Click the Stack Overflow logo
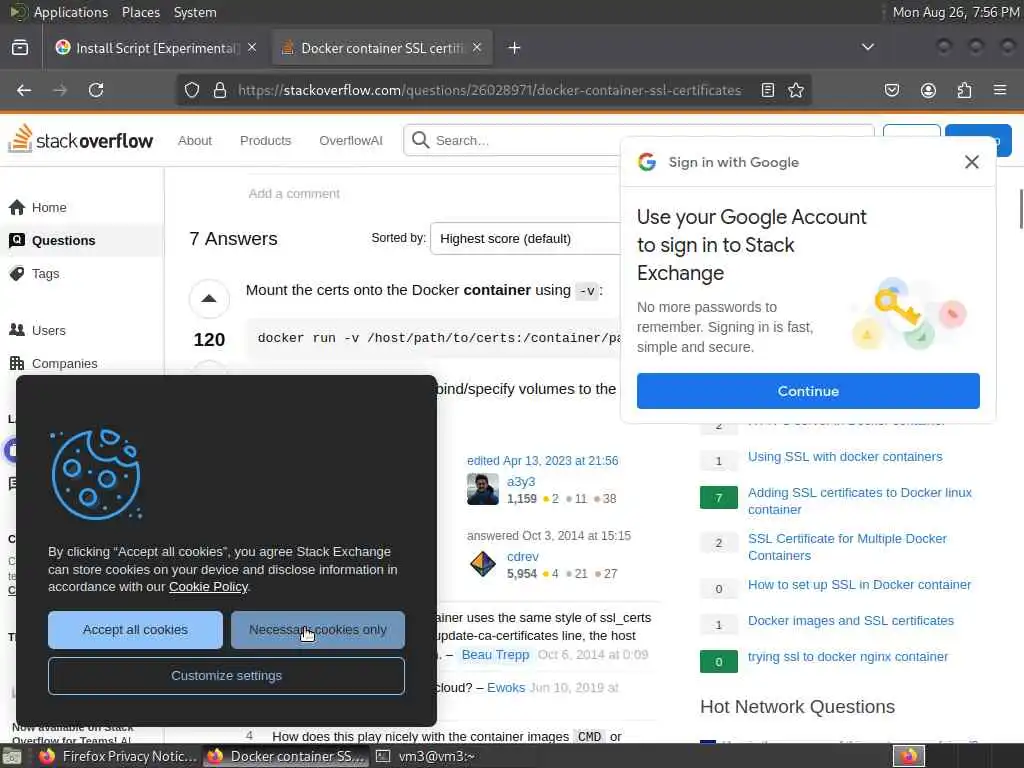The image size is (1024, 768). pyautogui.click(x=80, y=139)
